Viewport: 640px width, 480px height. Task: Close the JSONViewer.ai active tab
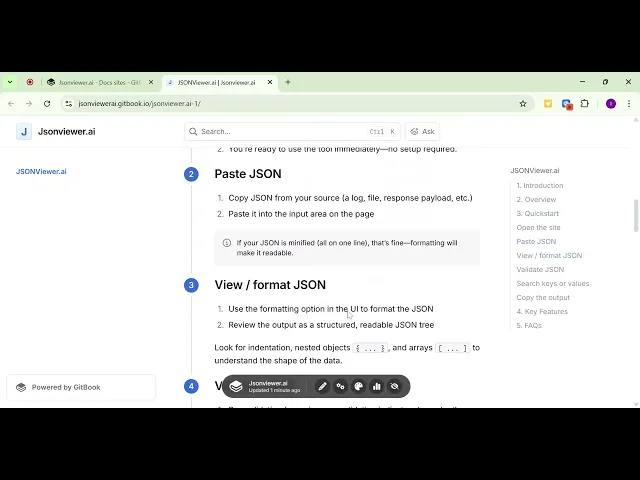click(x=270, y=82)
